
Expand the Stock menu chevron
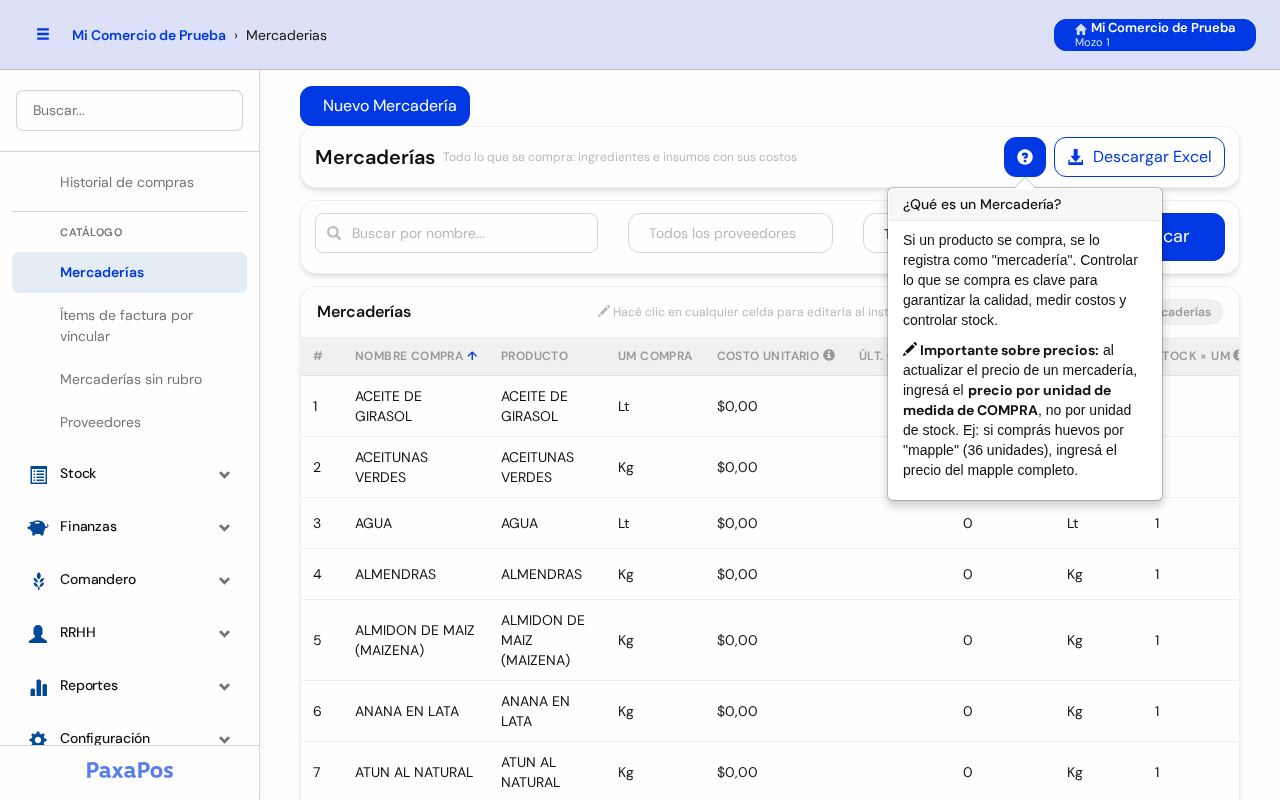pos(225,475)
